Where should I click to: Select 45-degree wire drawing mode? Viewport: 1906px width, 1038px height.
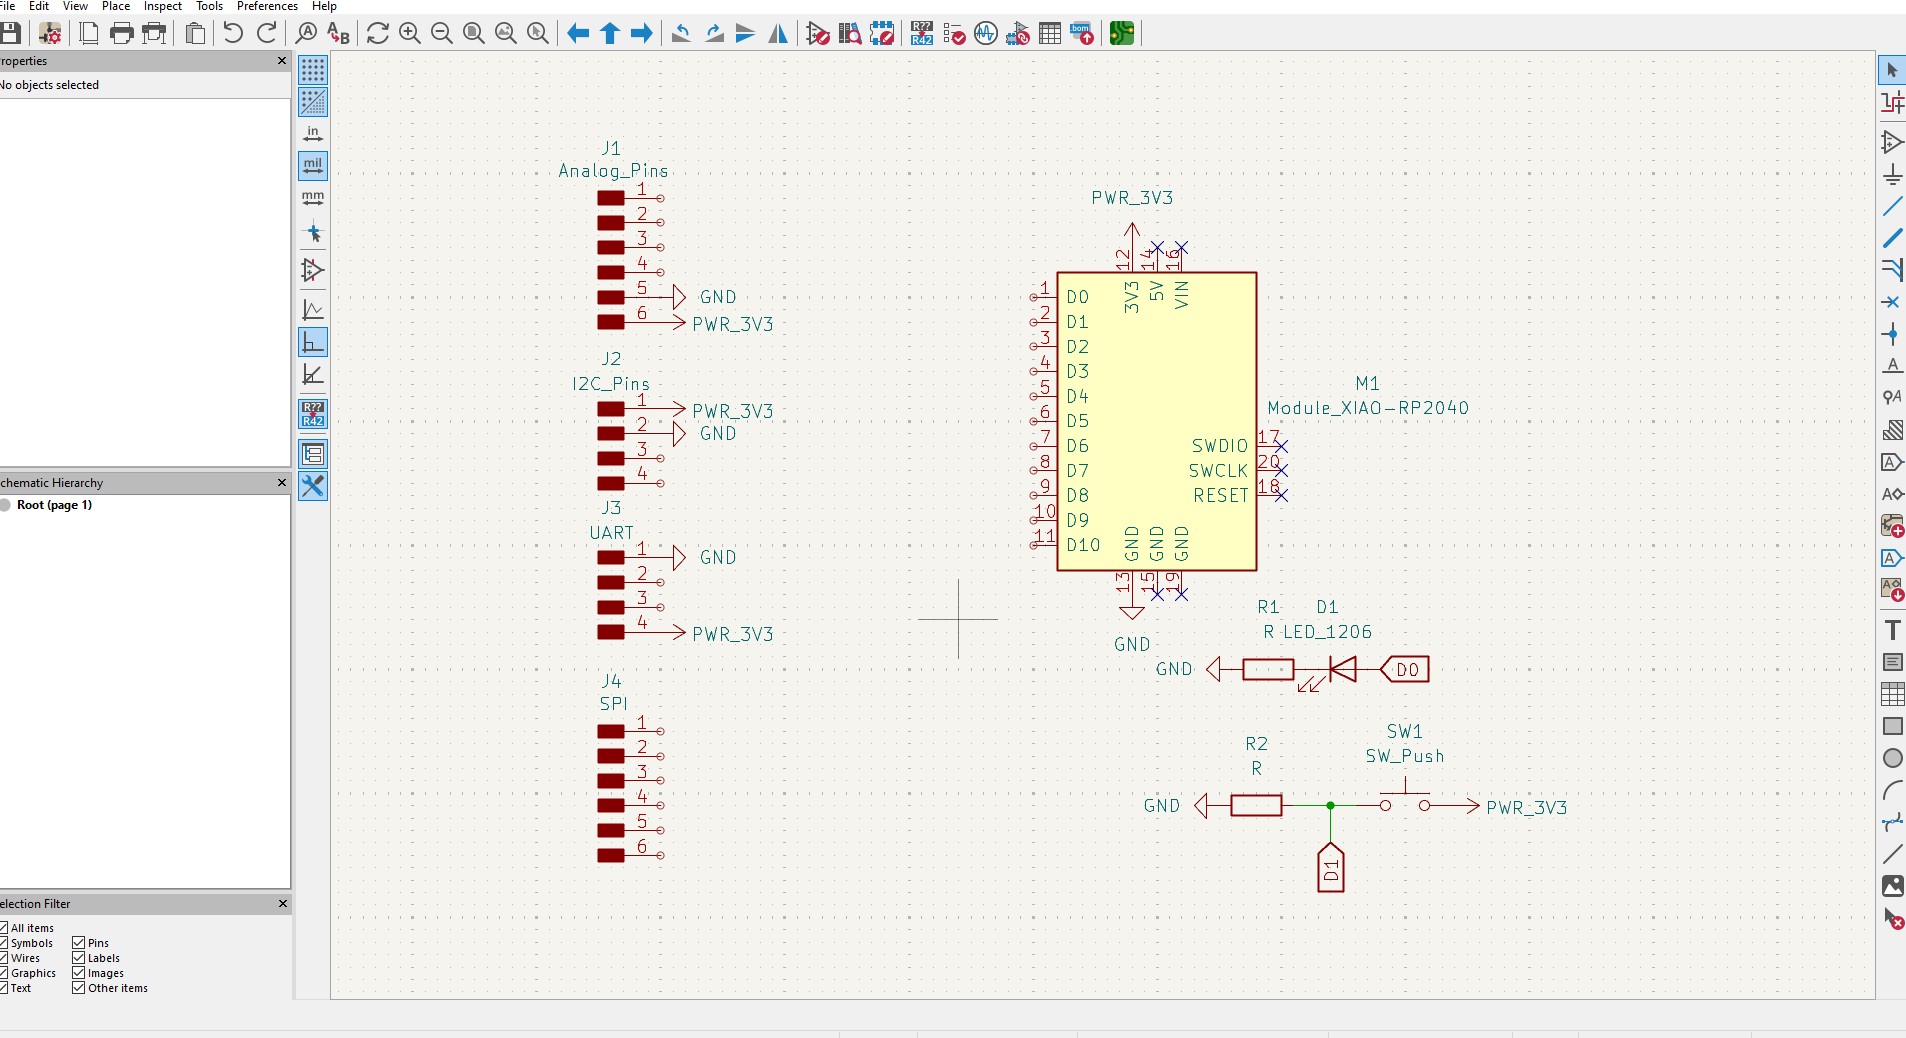pyautogui.click(x=313, y=374)
